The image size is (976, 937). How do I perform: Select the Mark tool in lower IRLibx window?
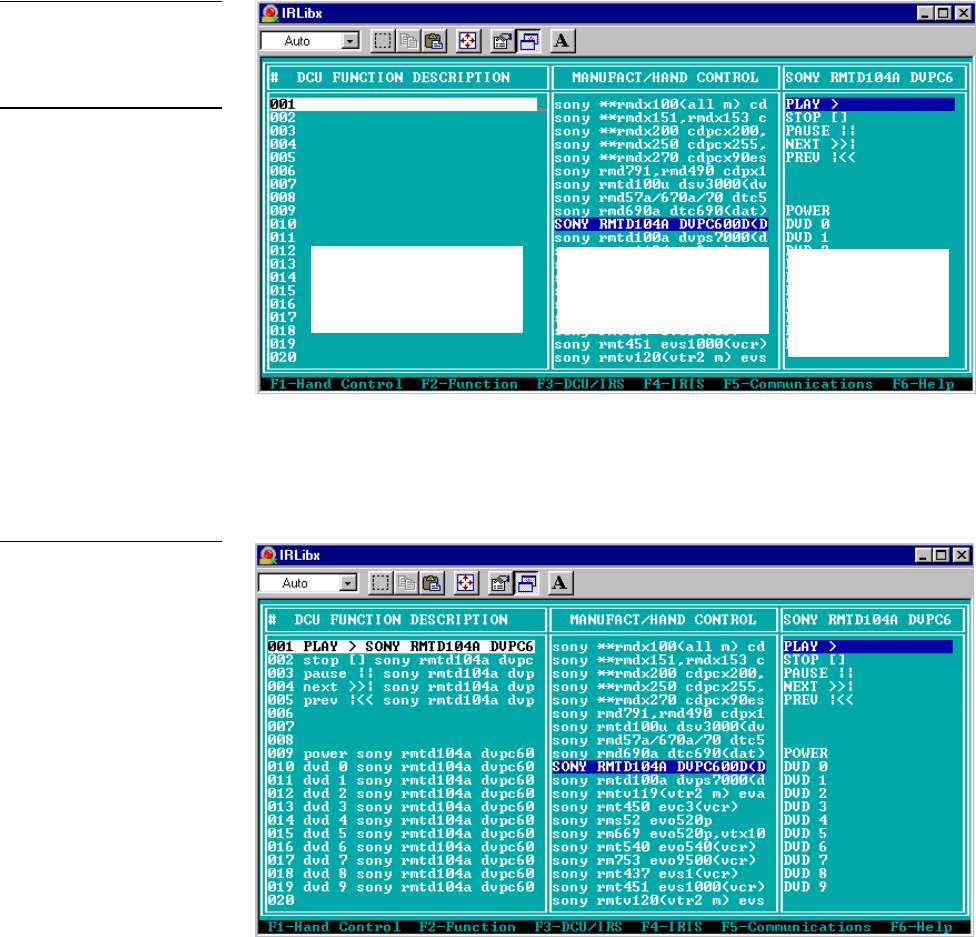click(x=380, y=583)
